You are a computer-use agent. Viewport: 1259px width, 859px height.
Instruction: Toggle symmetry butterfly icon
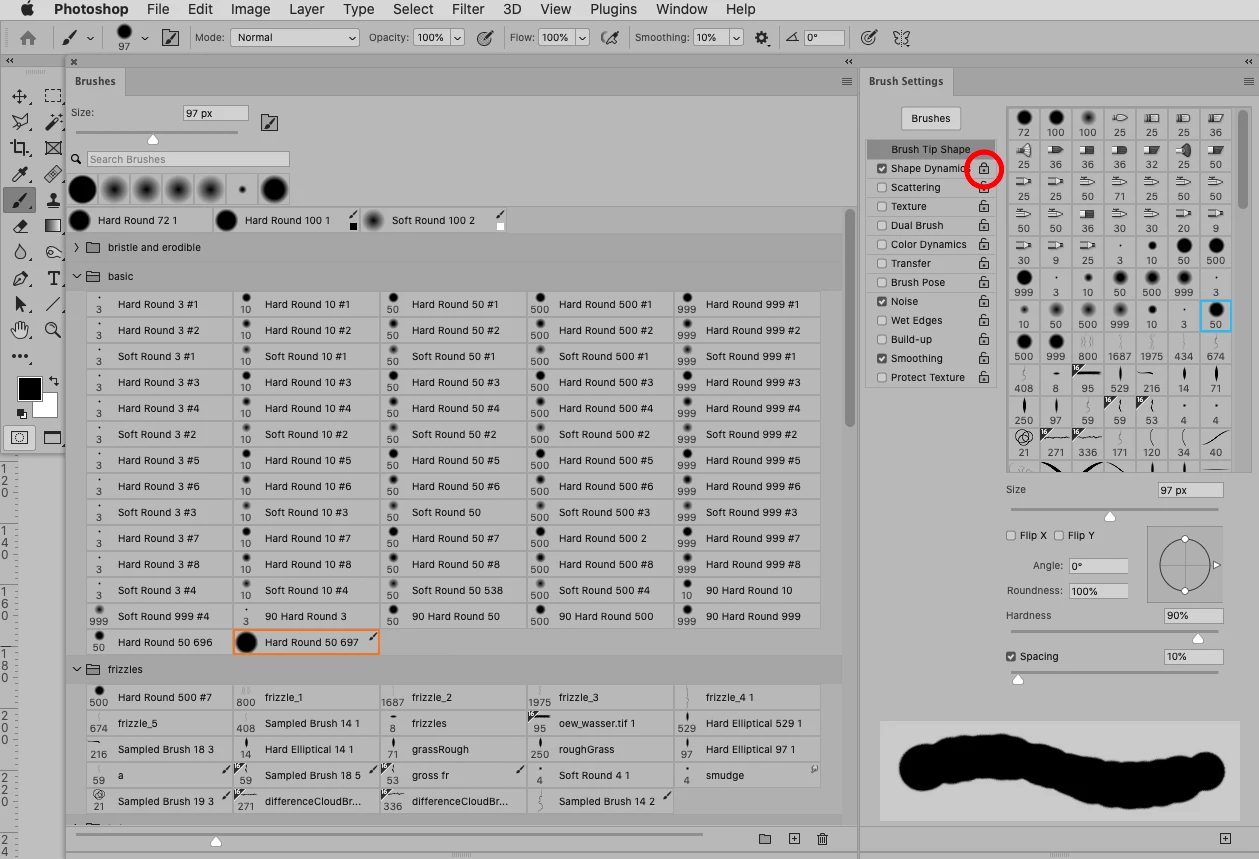901,38
